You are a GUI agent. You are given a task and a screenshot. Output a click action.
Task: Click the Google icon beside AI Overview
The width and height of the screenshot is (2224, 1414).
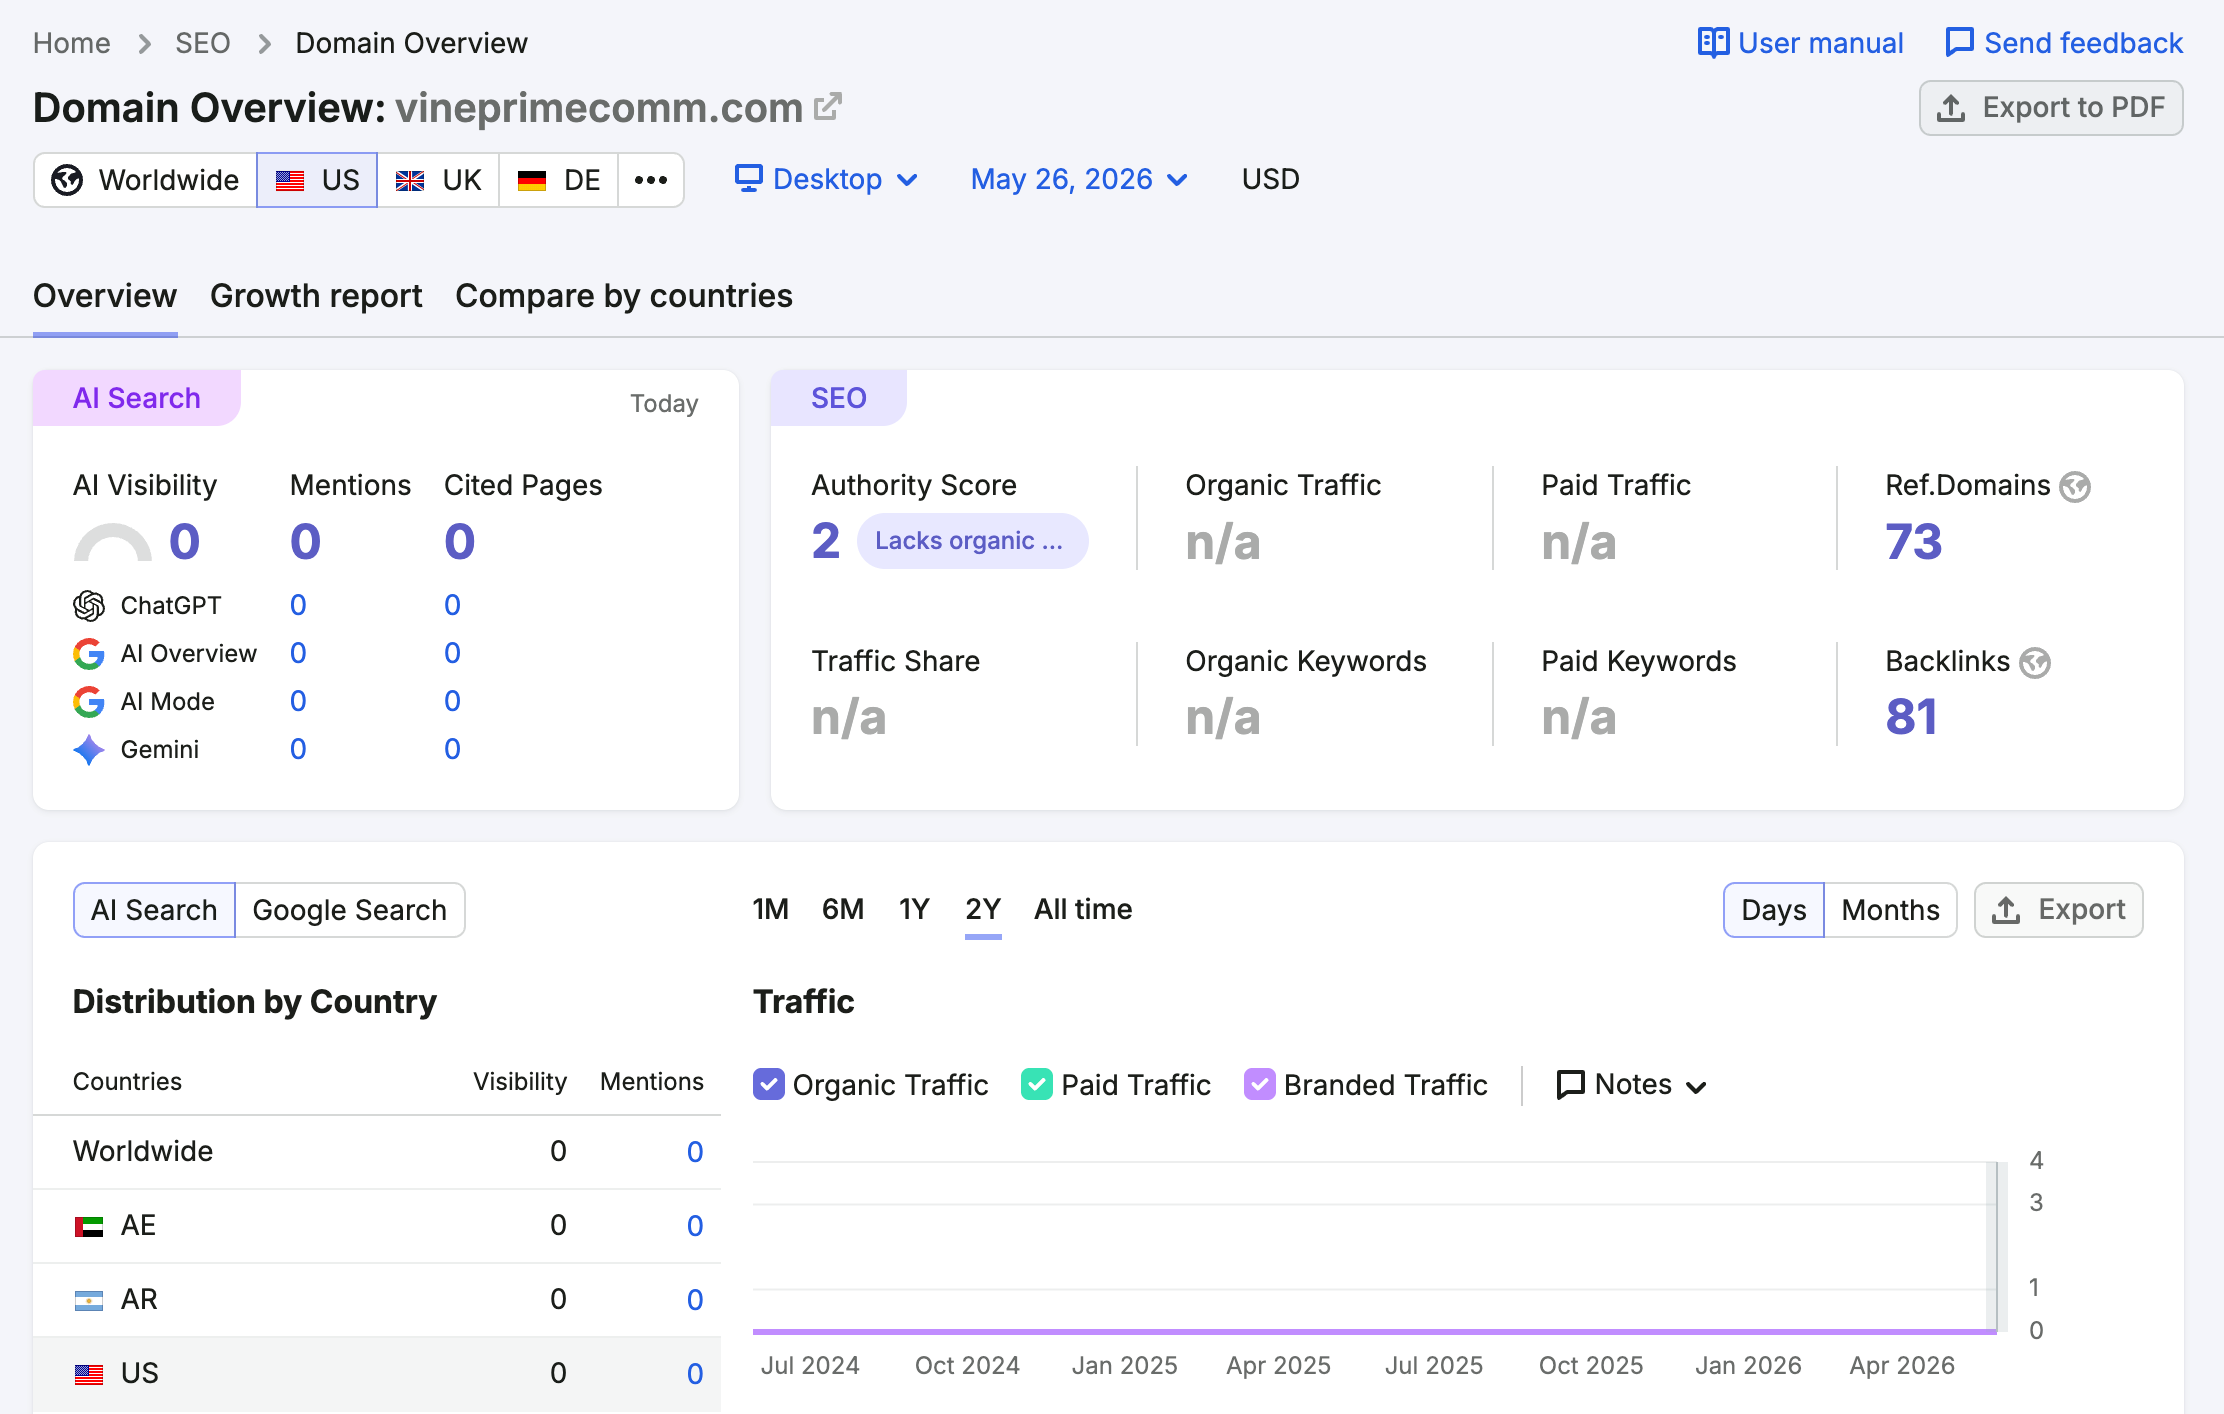89,654
